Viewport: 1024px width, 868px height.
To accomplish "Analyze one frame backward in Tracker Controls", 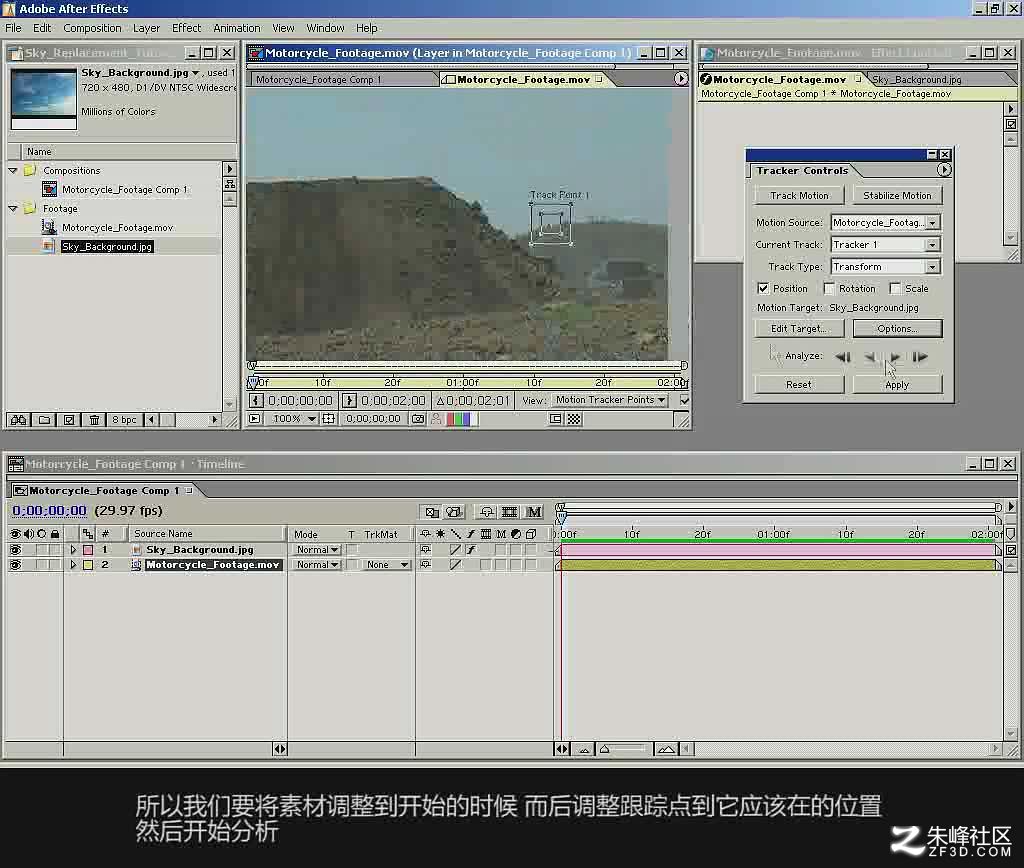I will click(x=842, y=357).
